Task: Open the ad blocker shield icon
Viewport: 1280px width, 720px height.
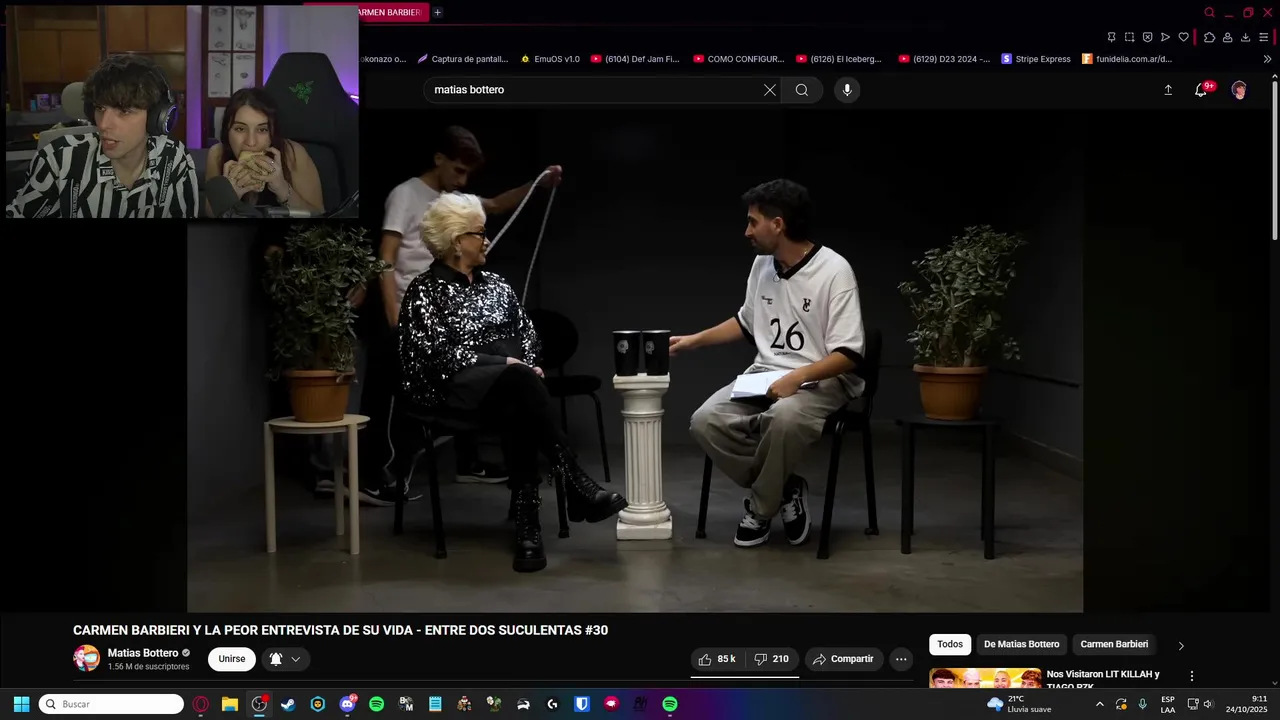Action: [1147, 37]
